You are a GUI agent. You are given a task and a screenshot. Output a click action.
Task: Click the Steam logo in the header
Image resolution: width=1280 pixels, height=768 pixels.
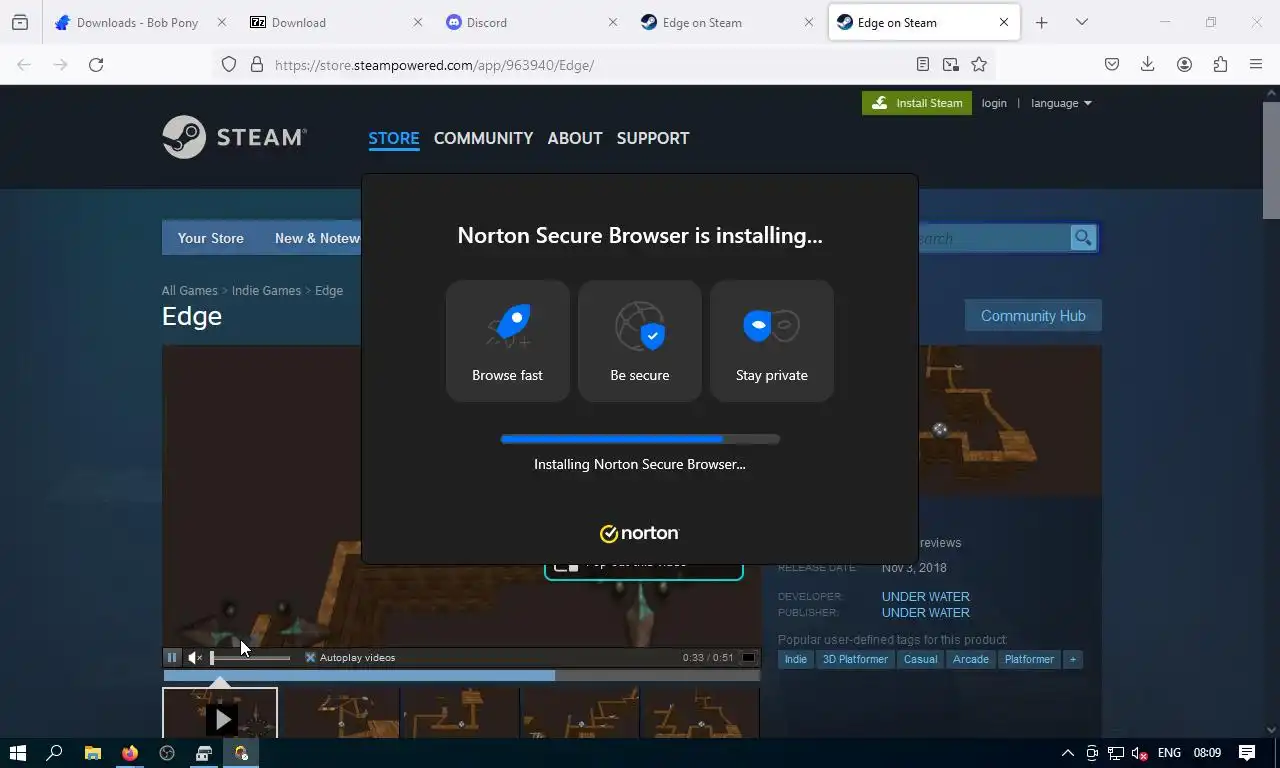coord(235,137)
